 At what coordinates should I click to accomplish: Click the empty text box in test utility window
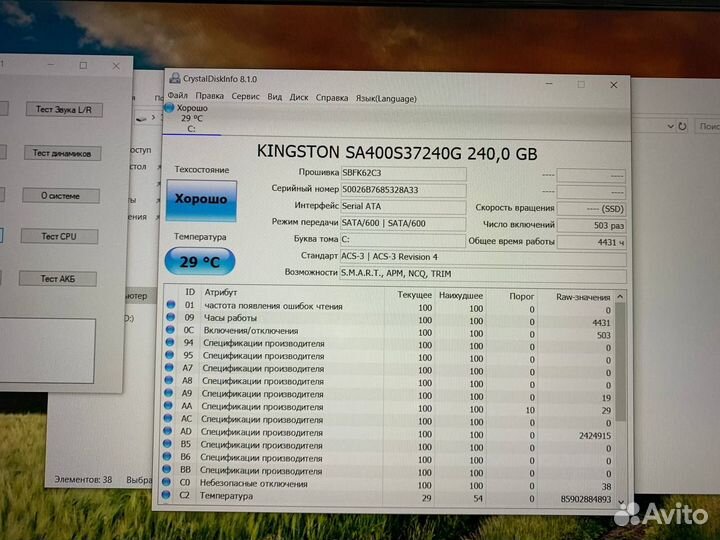[x=47, y=351]
